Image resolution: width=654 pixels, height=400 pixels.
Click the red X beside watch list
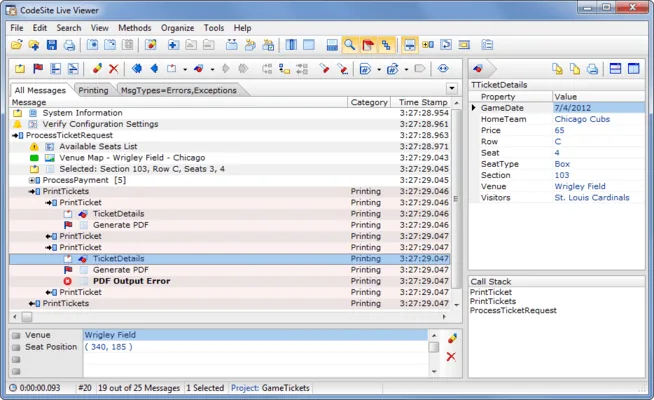[x=451, y=357]
